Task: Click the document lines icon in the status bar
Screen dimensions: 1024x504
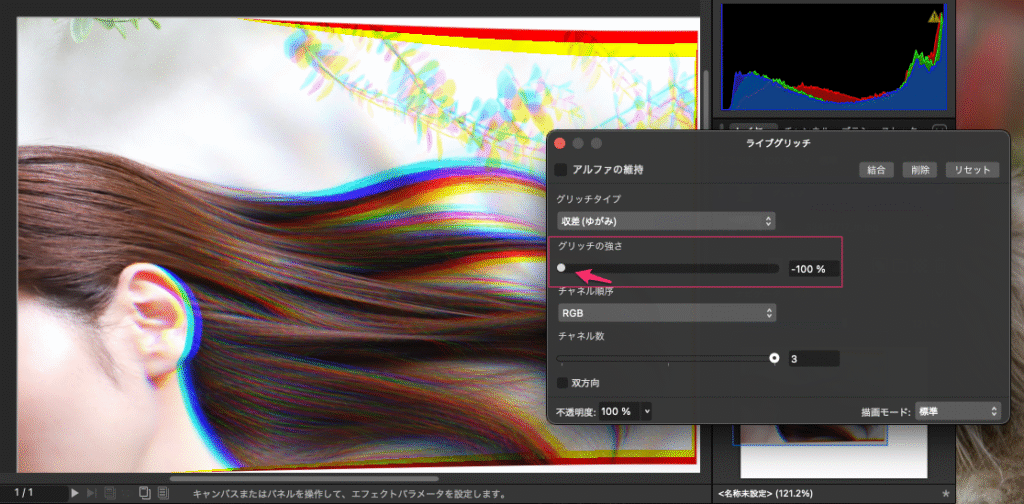Action: pyautogui.click(x=163, y=493)
